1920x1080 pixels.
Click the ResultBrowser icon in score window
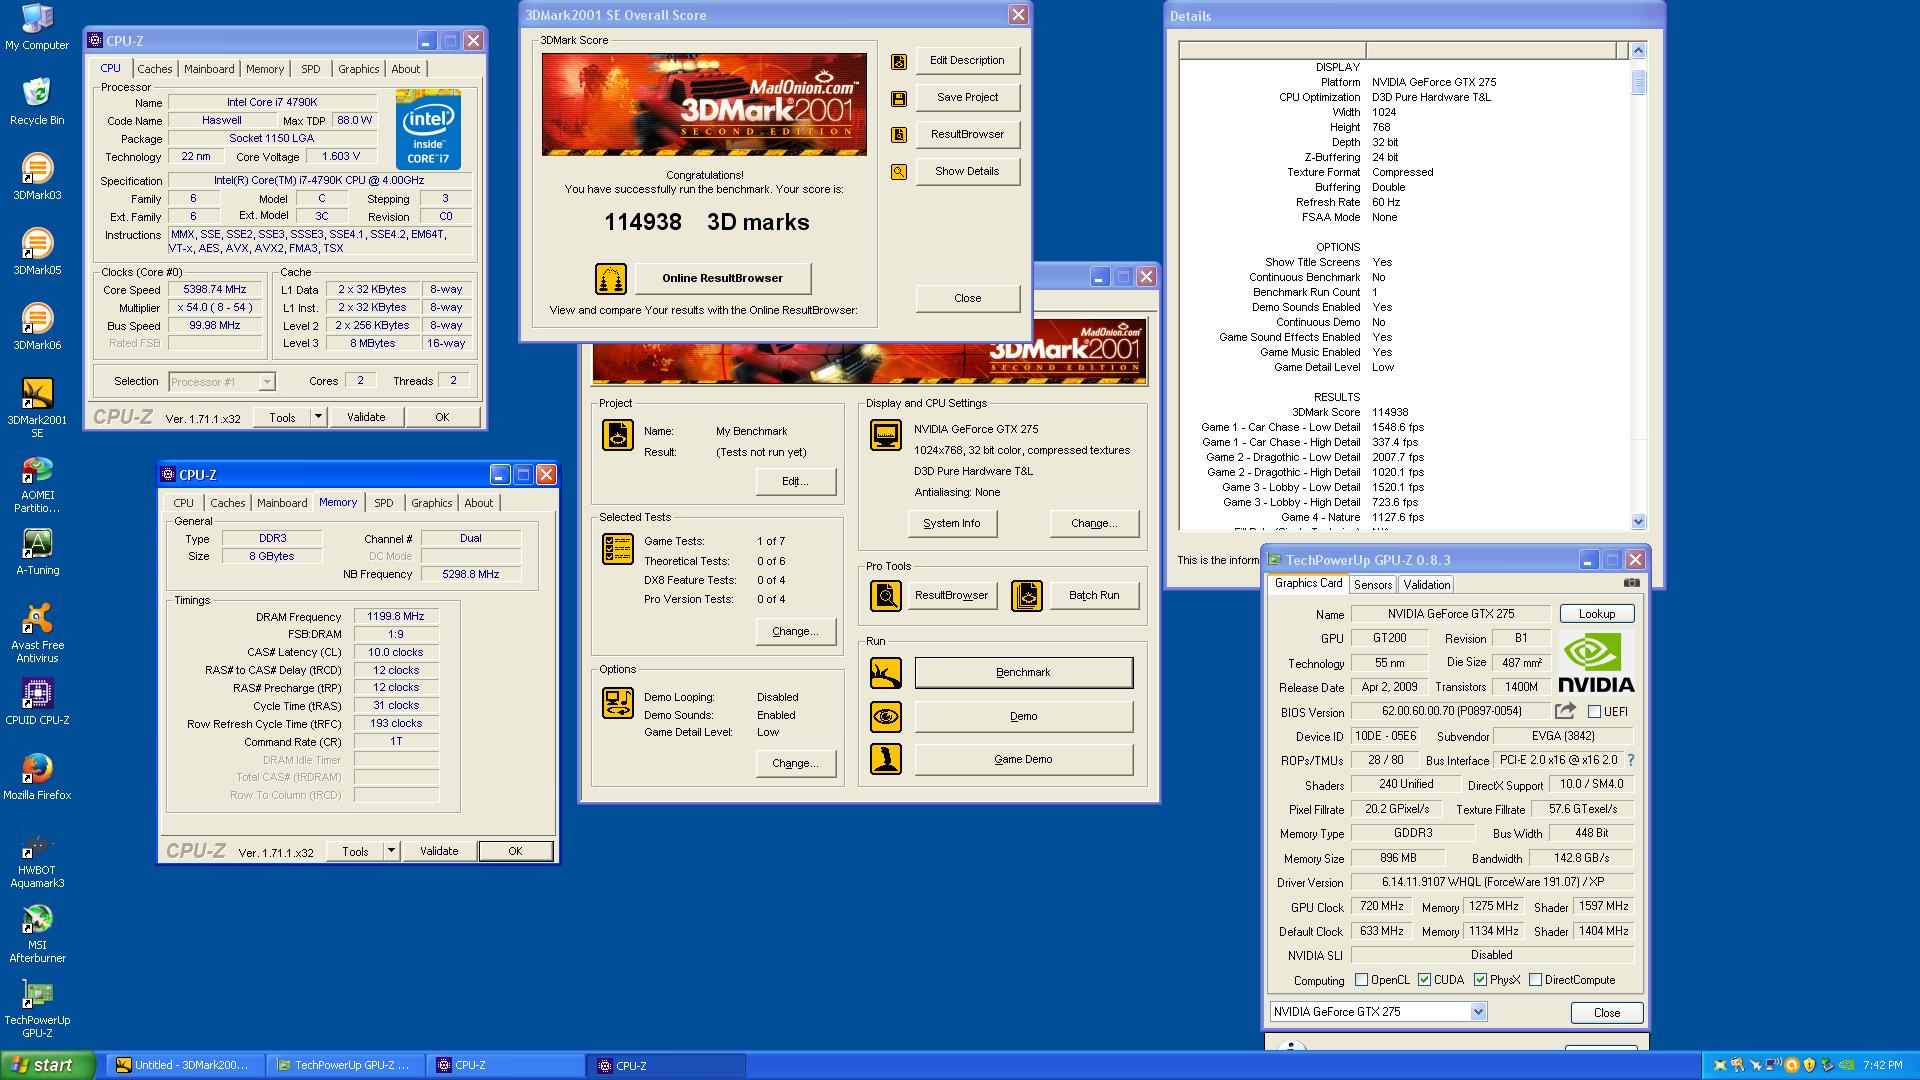point(898,135)
